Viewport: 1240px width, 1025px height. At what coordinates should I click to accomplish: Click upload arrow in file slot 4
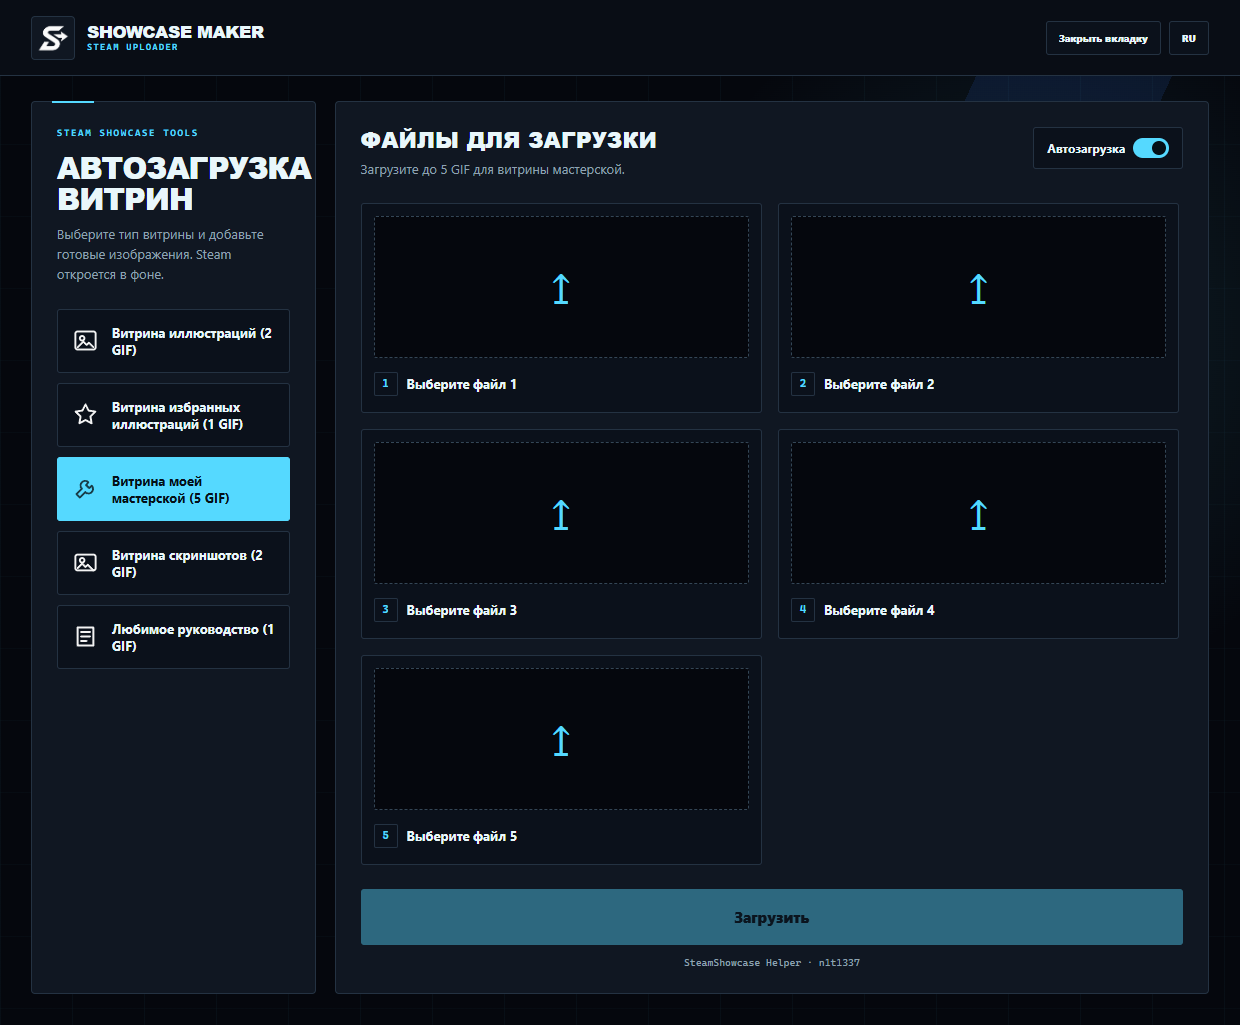click(978, 515)
